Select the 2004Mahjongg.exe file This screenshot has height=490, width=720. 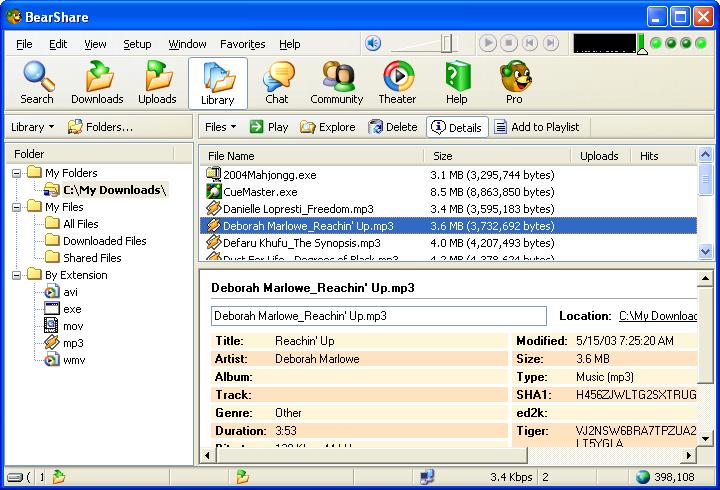[x=270, y=175]
